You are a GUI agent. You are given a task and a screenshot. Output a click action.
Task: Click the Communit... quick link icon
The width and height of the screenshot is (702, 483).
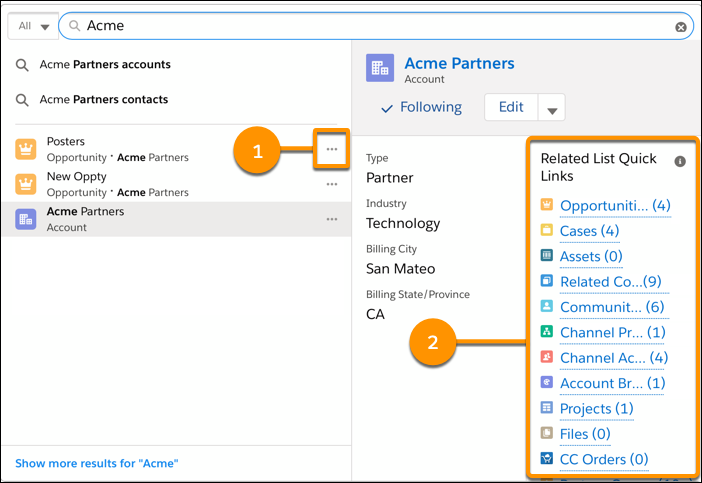[547, 306]
